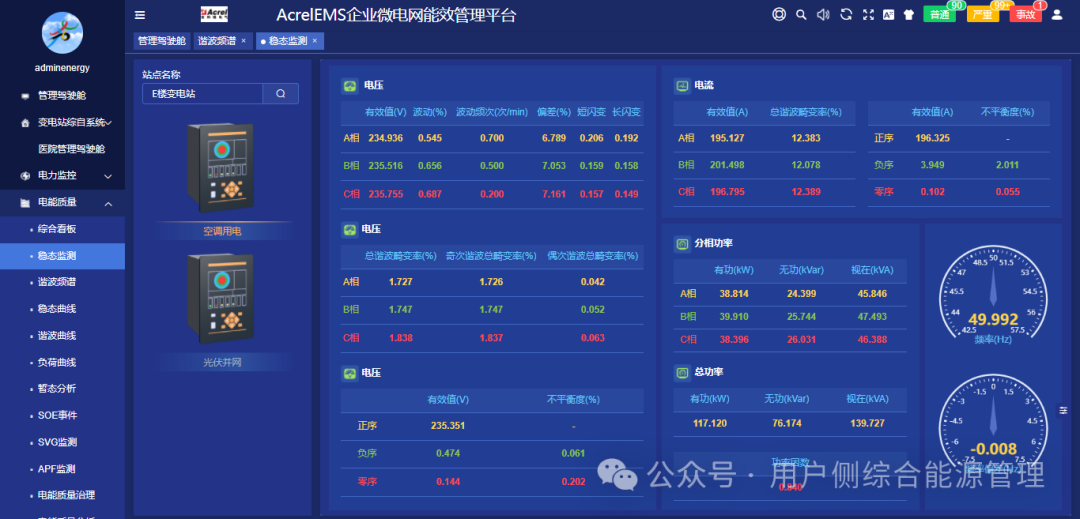
Task: Collapse 电能质量 menu chevron
Action: (108, 203)
